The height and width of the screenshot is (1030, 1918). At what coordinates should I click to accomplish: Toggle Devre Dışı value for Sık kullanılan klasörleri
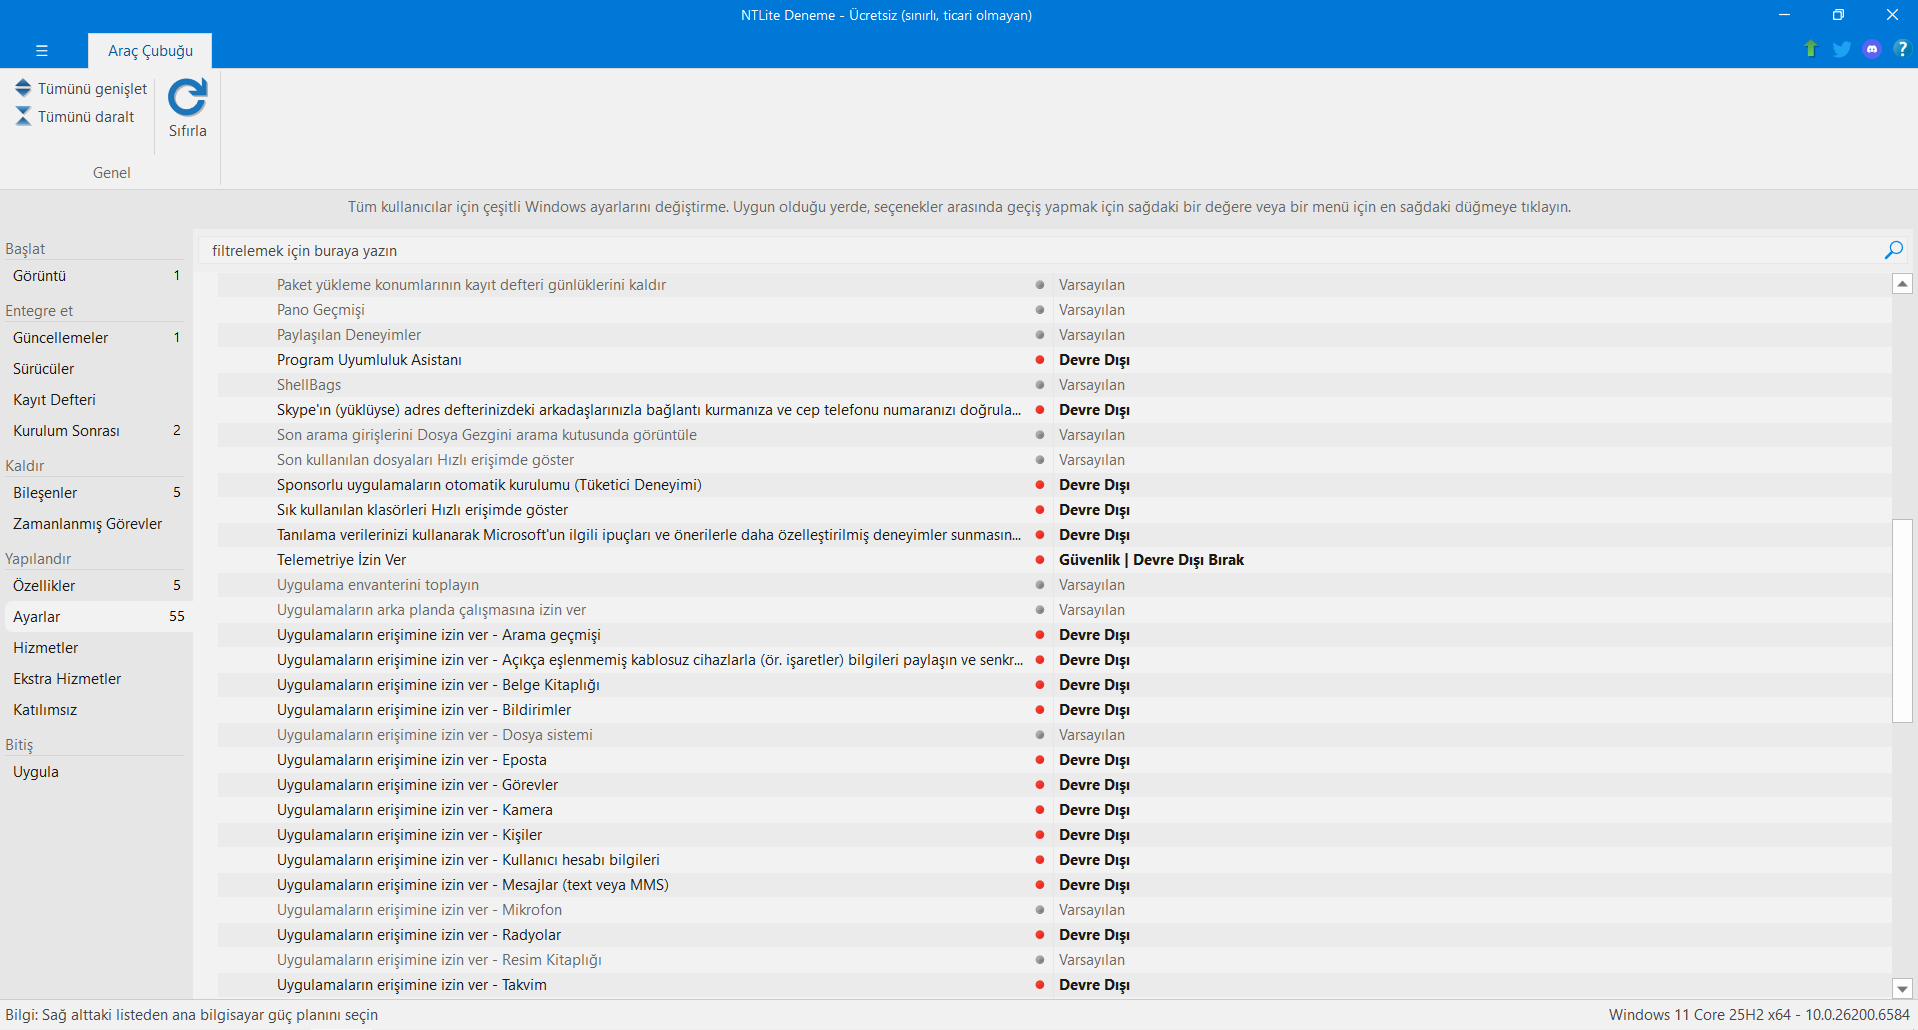tap(1094, 510)
